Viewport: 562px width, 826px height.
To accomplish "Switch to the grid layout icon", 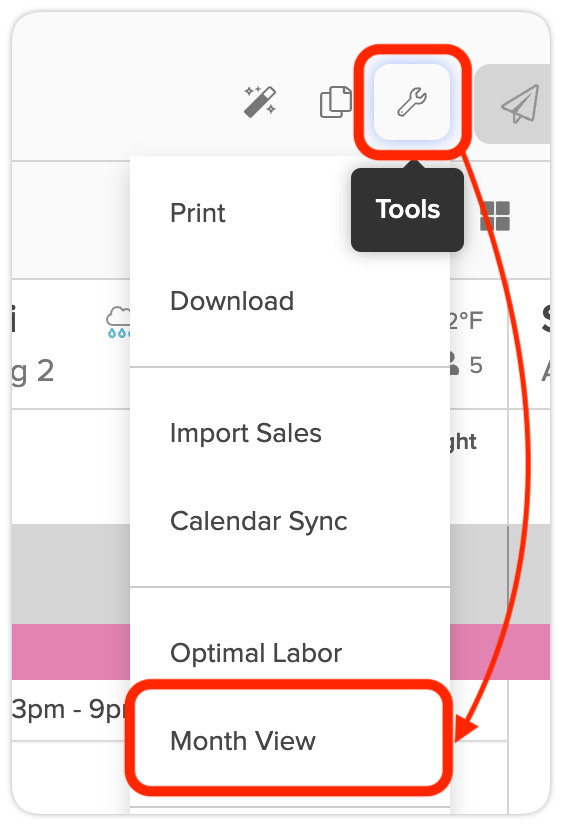I will pos(495,216).
